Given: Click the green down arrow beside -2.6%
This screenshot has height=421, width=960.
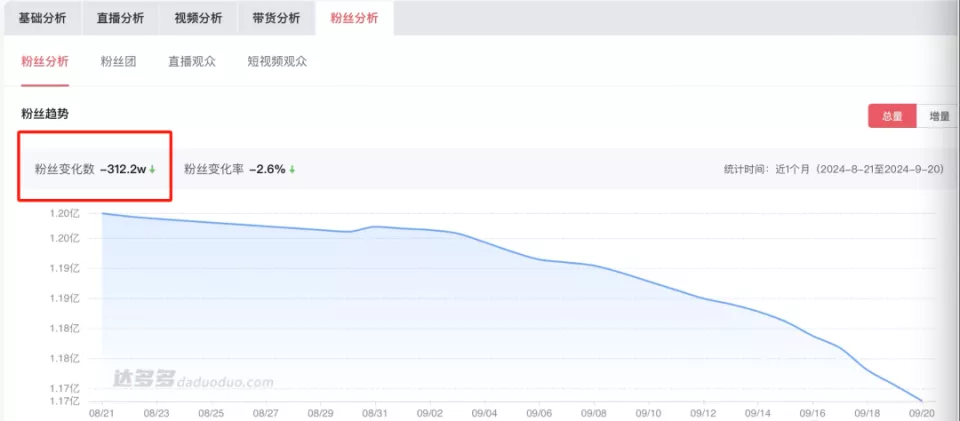Looking at the screenshot, I should click(291, 170).
